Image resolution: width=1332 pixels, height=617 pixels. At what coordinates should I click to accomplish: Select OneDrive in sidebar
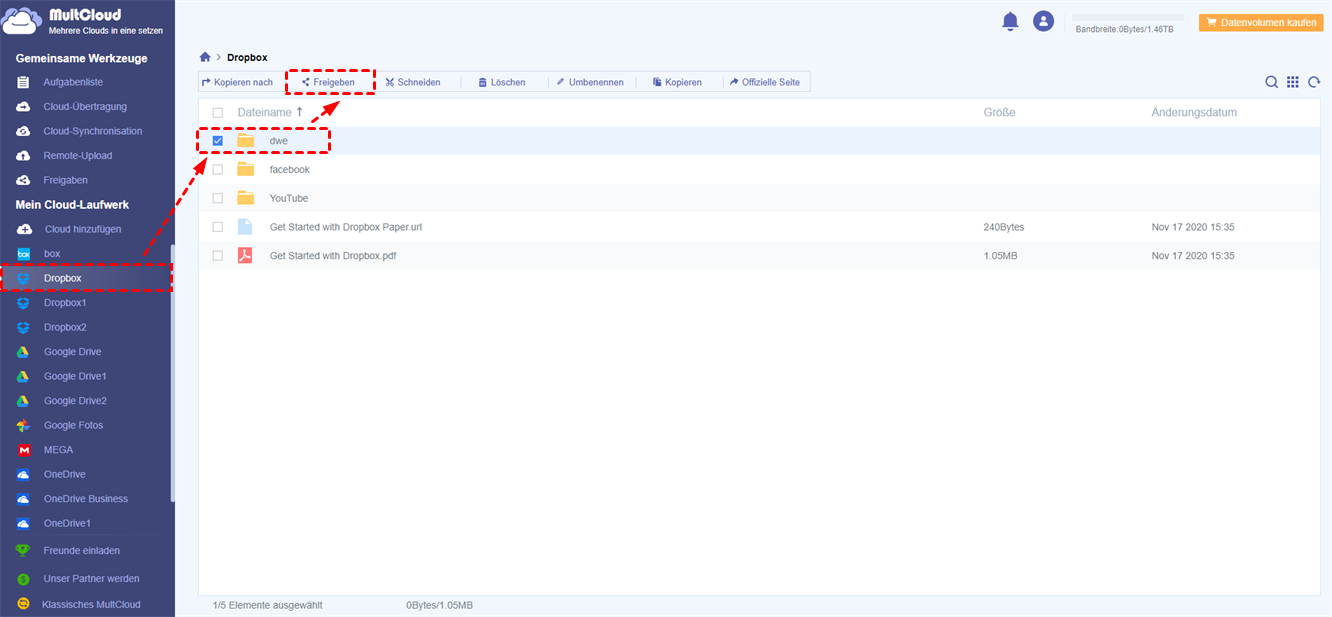[x=64, y=474]
